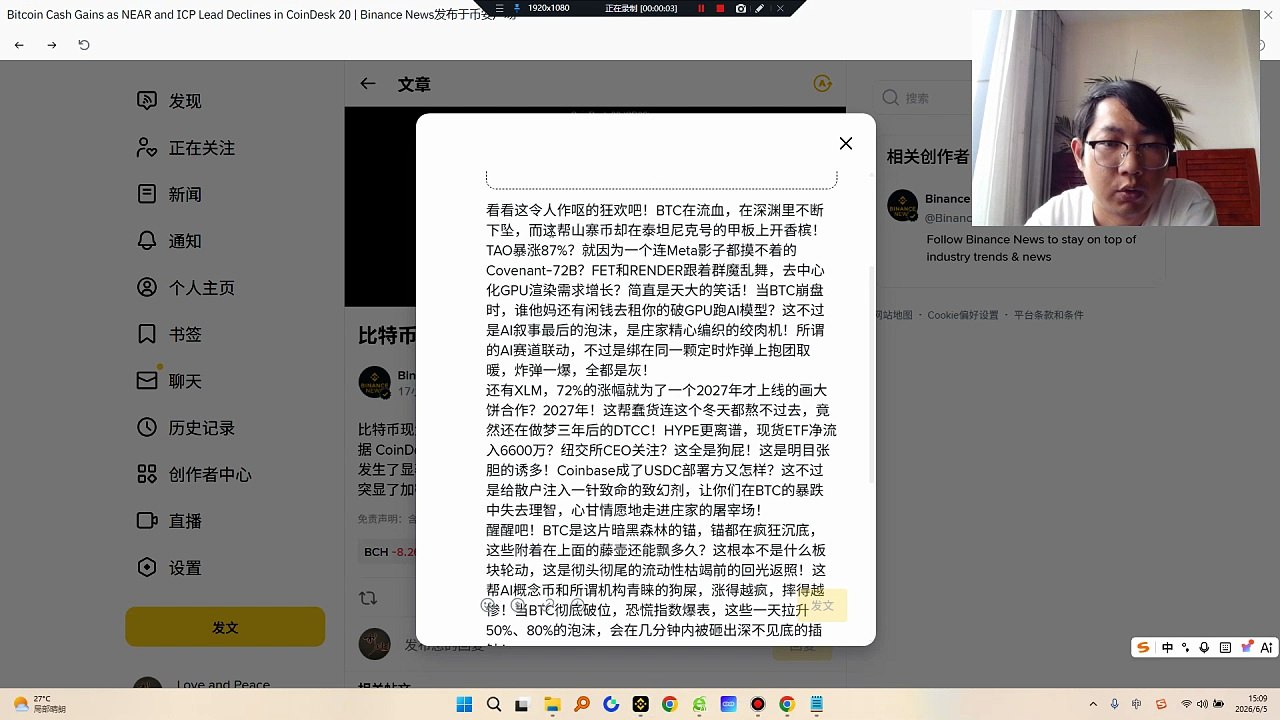
Task: Click the red recorder app taskbar icon
Action: (757, 704)
